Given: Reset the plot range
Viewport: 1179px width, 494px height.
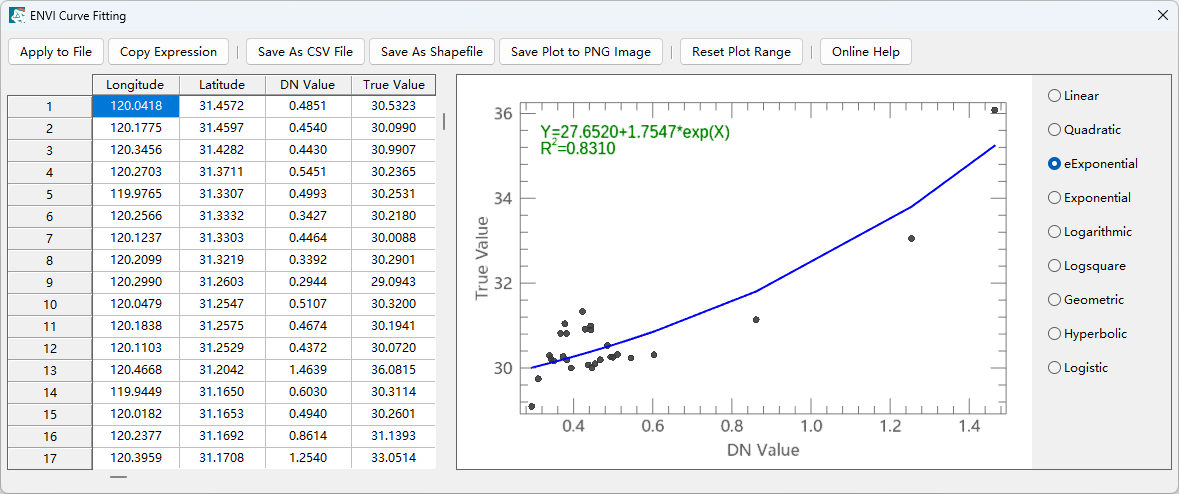Looking at the screenshot, I should coord(741,52).
